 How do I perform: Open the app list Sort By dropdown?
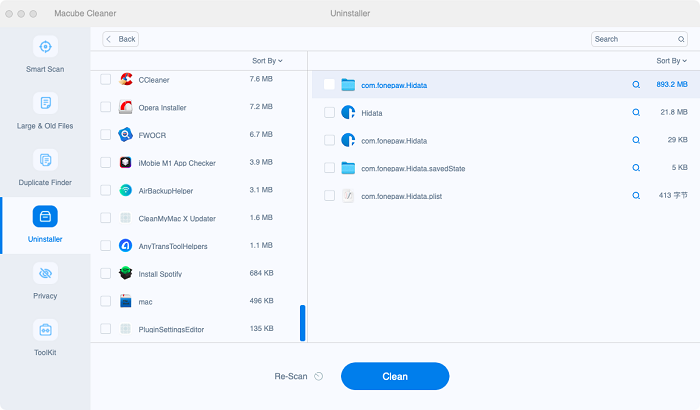[267, 61]
